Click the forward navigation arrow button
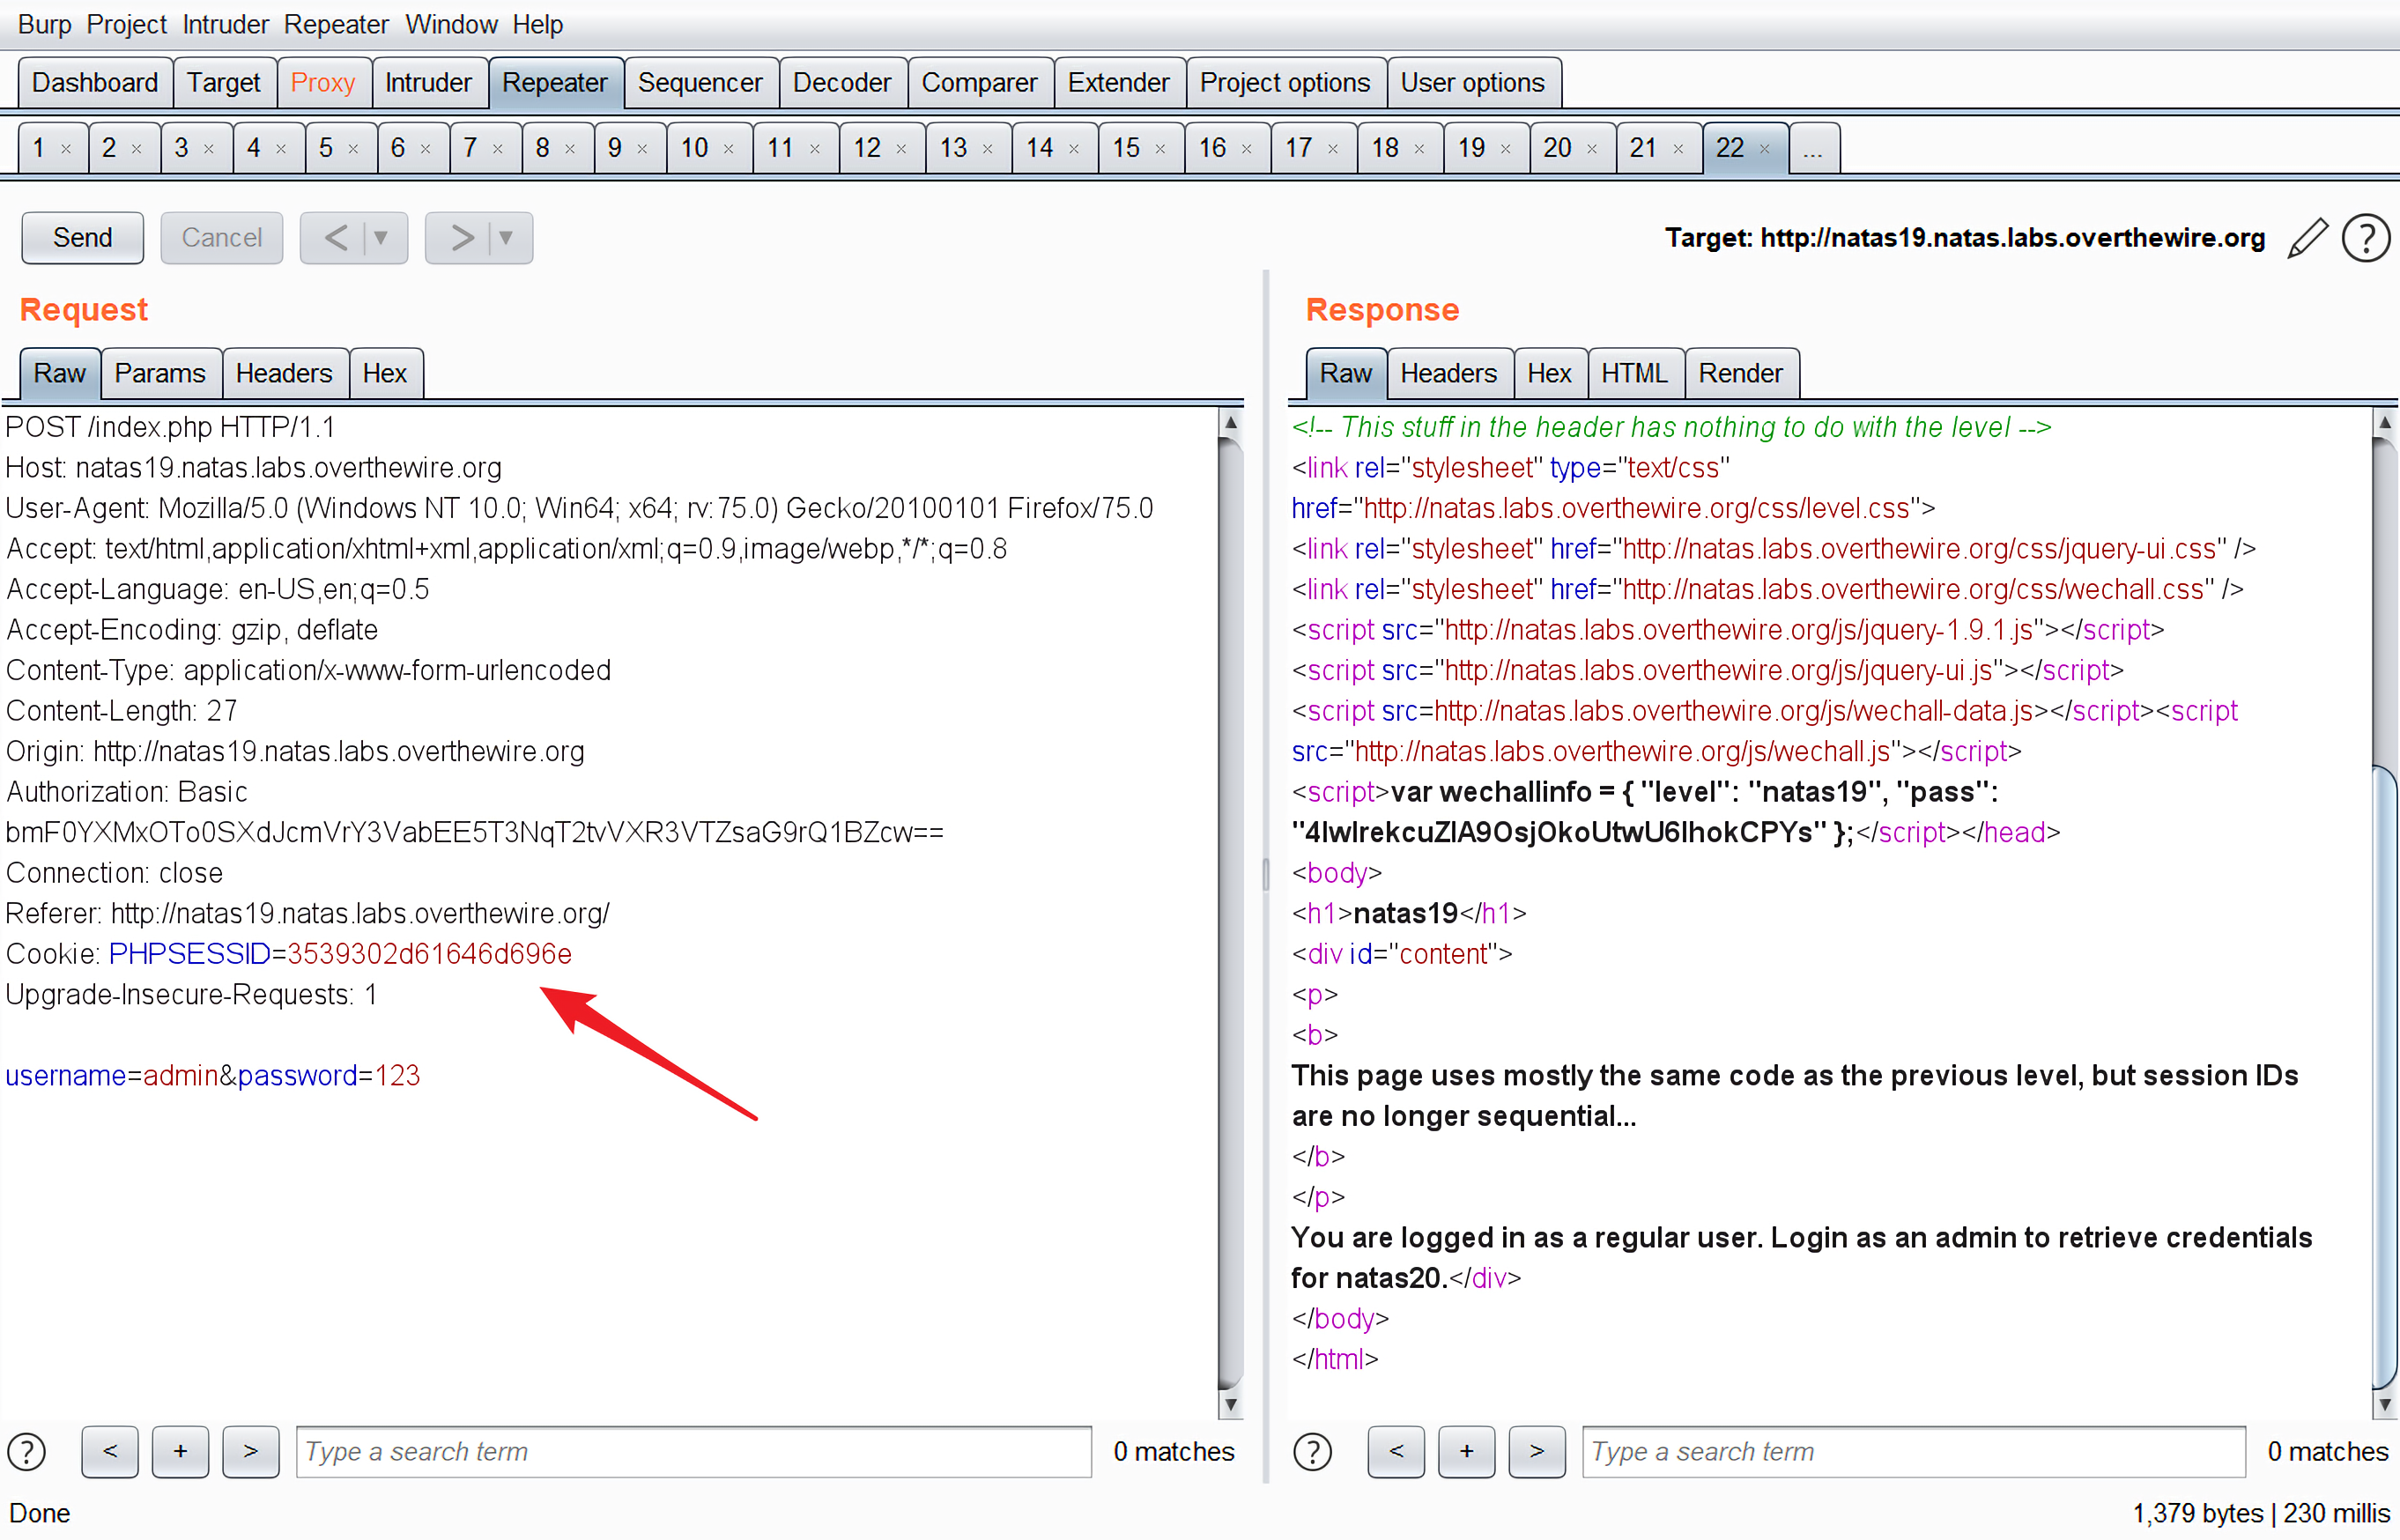The width and height of the screenshot is (2400, 1540). 458,238
